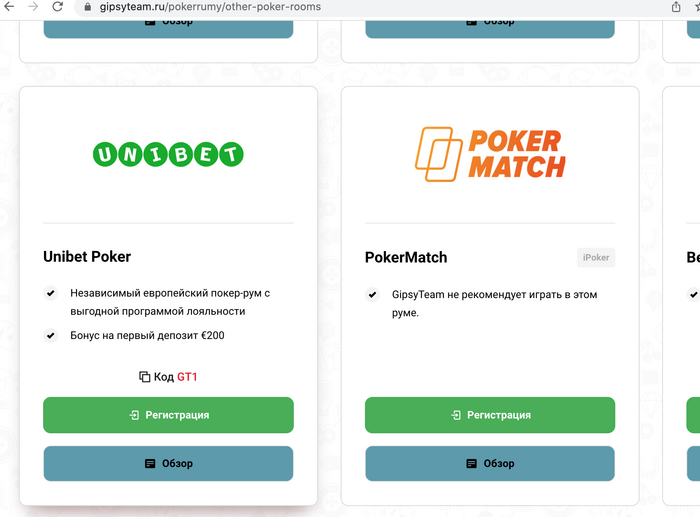Click Unibet Poker Регистрация button

pos(168,415)
